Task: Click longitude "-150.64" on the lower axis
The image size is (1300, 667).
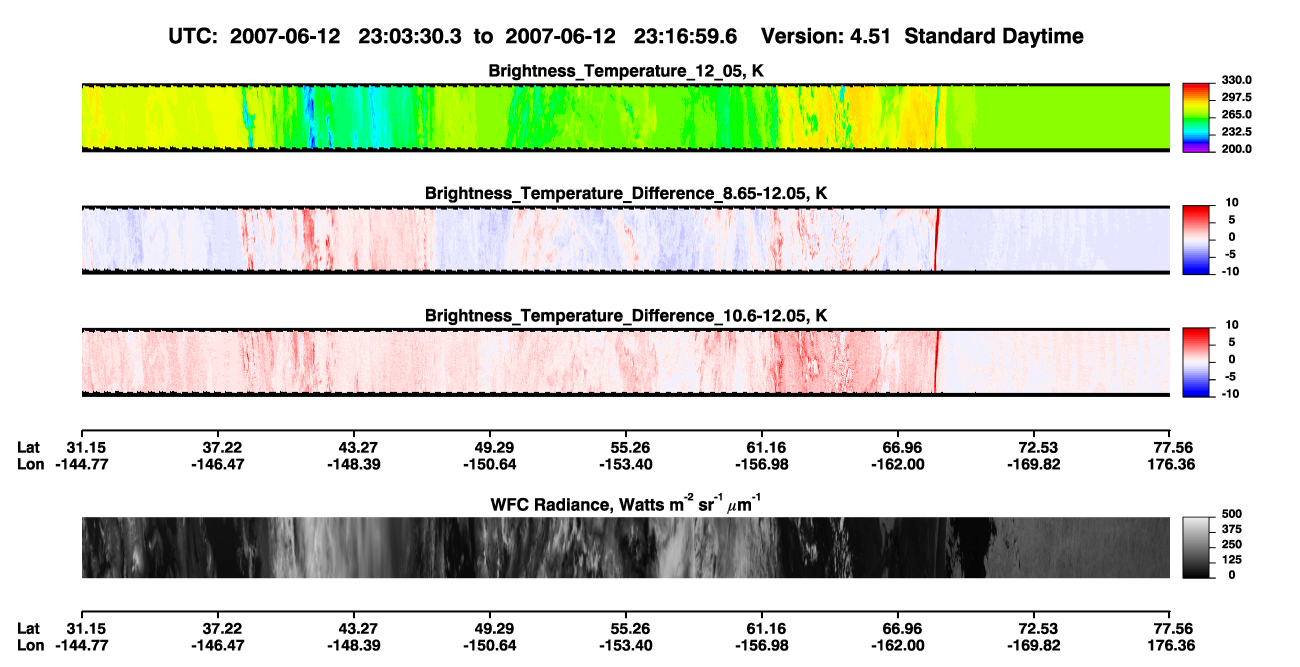Action: point(491,647)
